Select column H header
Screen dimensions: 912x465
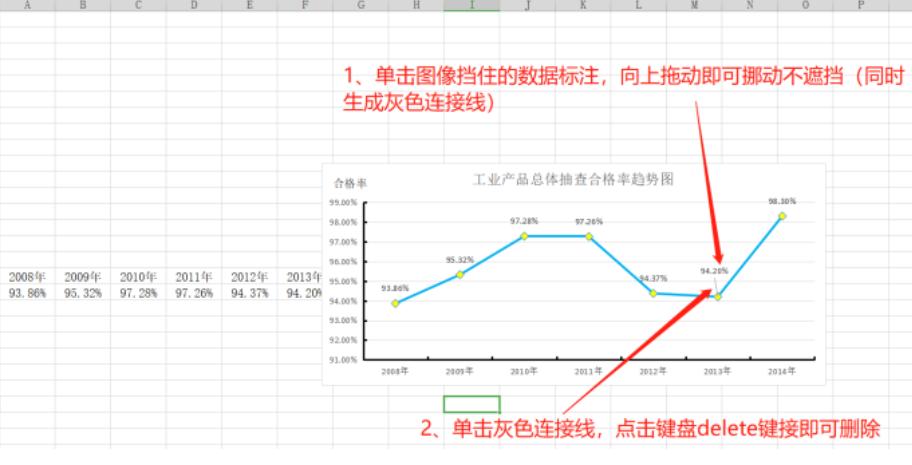click(x=416, y=5)
